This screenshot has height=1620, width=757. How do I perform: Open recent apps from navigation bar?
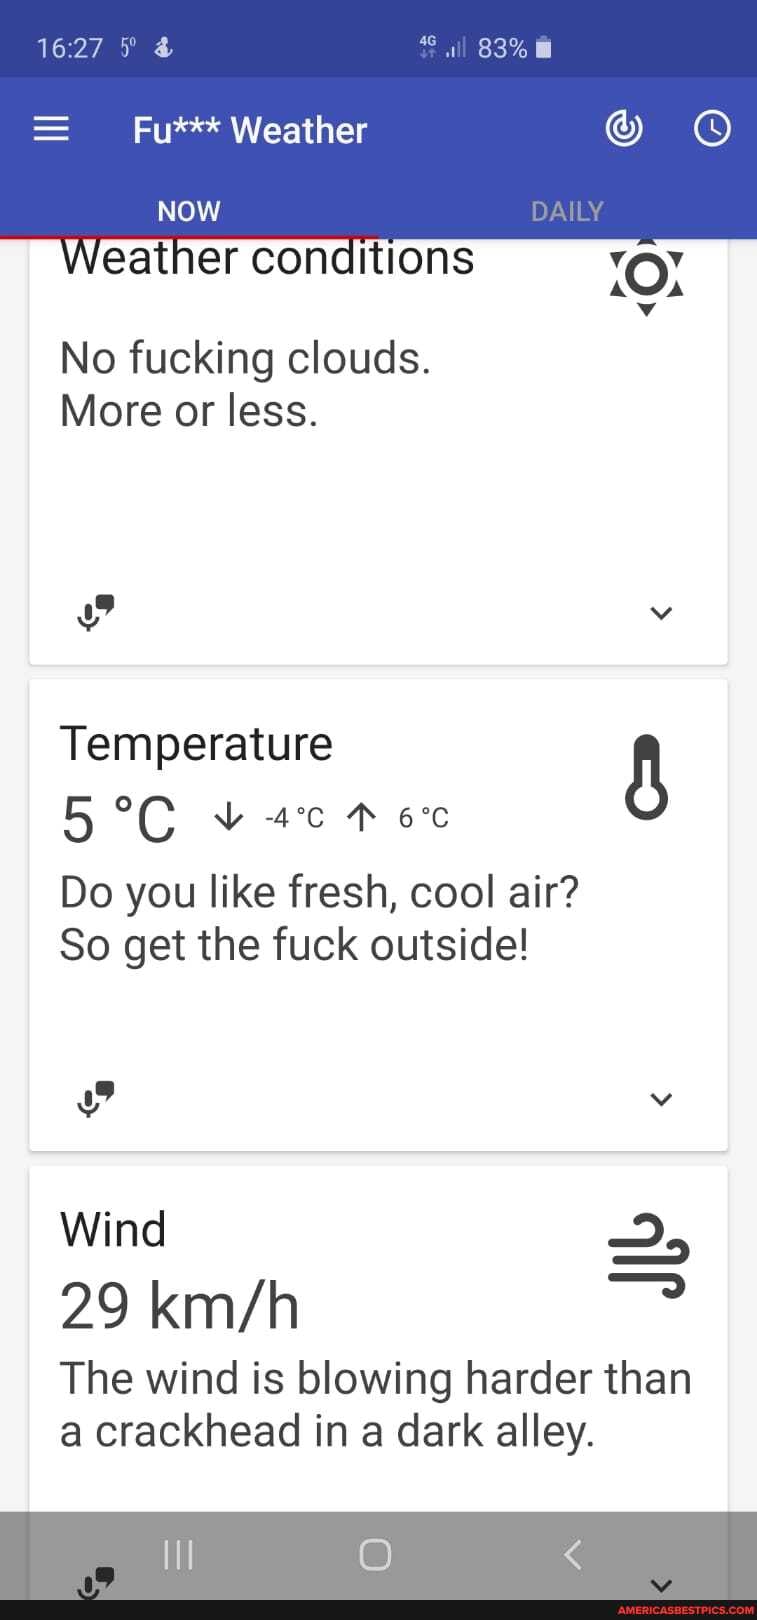(x=178, y=1554)
